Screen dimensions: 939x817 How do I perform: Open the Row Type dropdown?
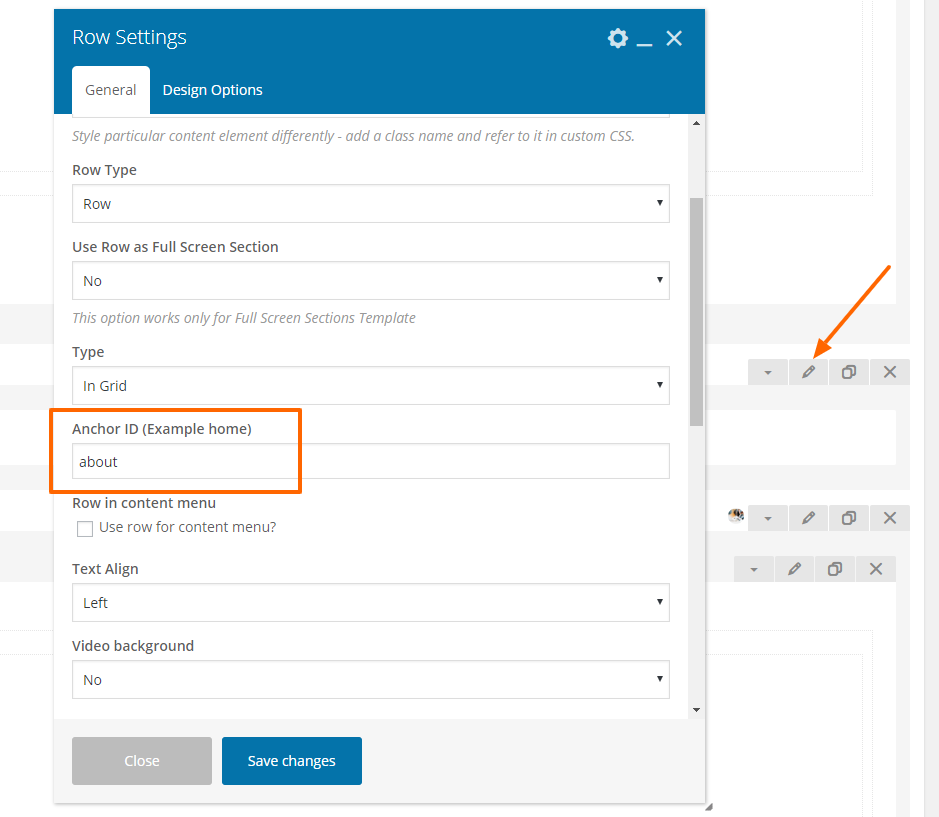[371, 204]
